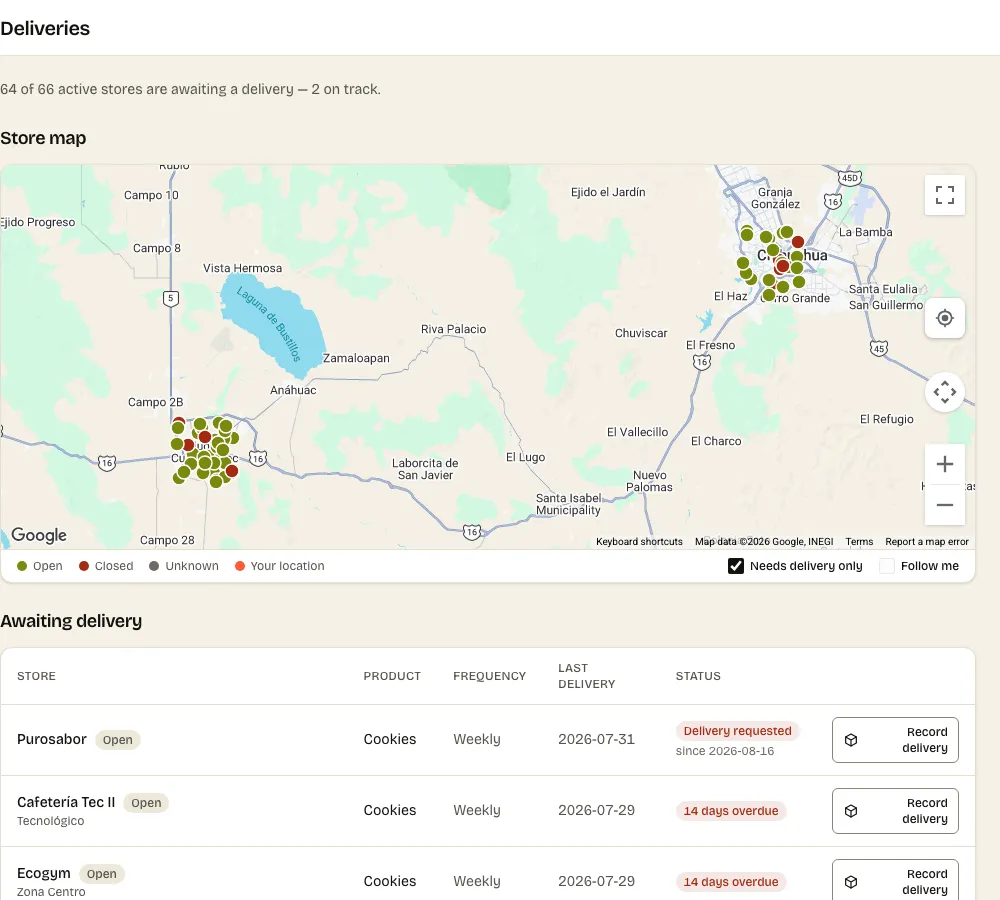Image resolution: width=1000 pixels, height=900 pixels.
Task: Click the Delivery requested status badge
Action: point(737,731)
